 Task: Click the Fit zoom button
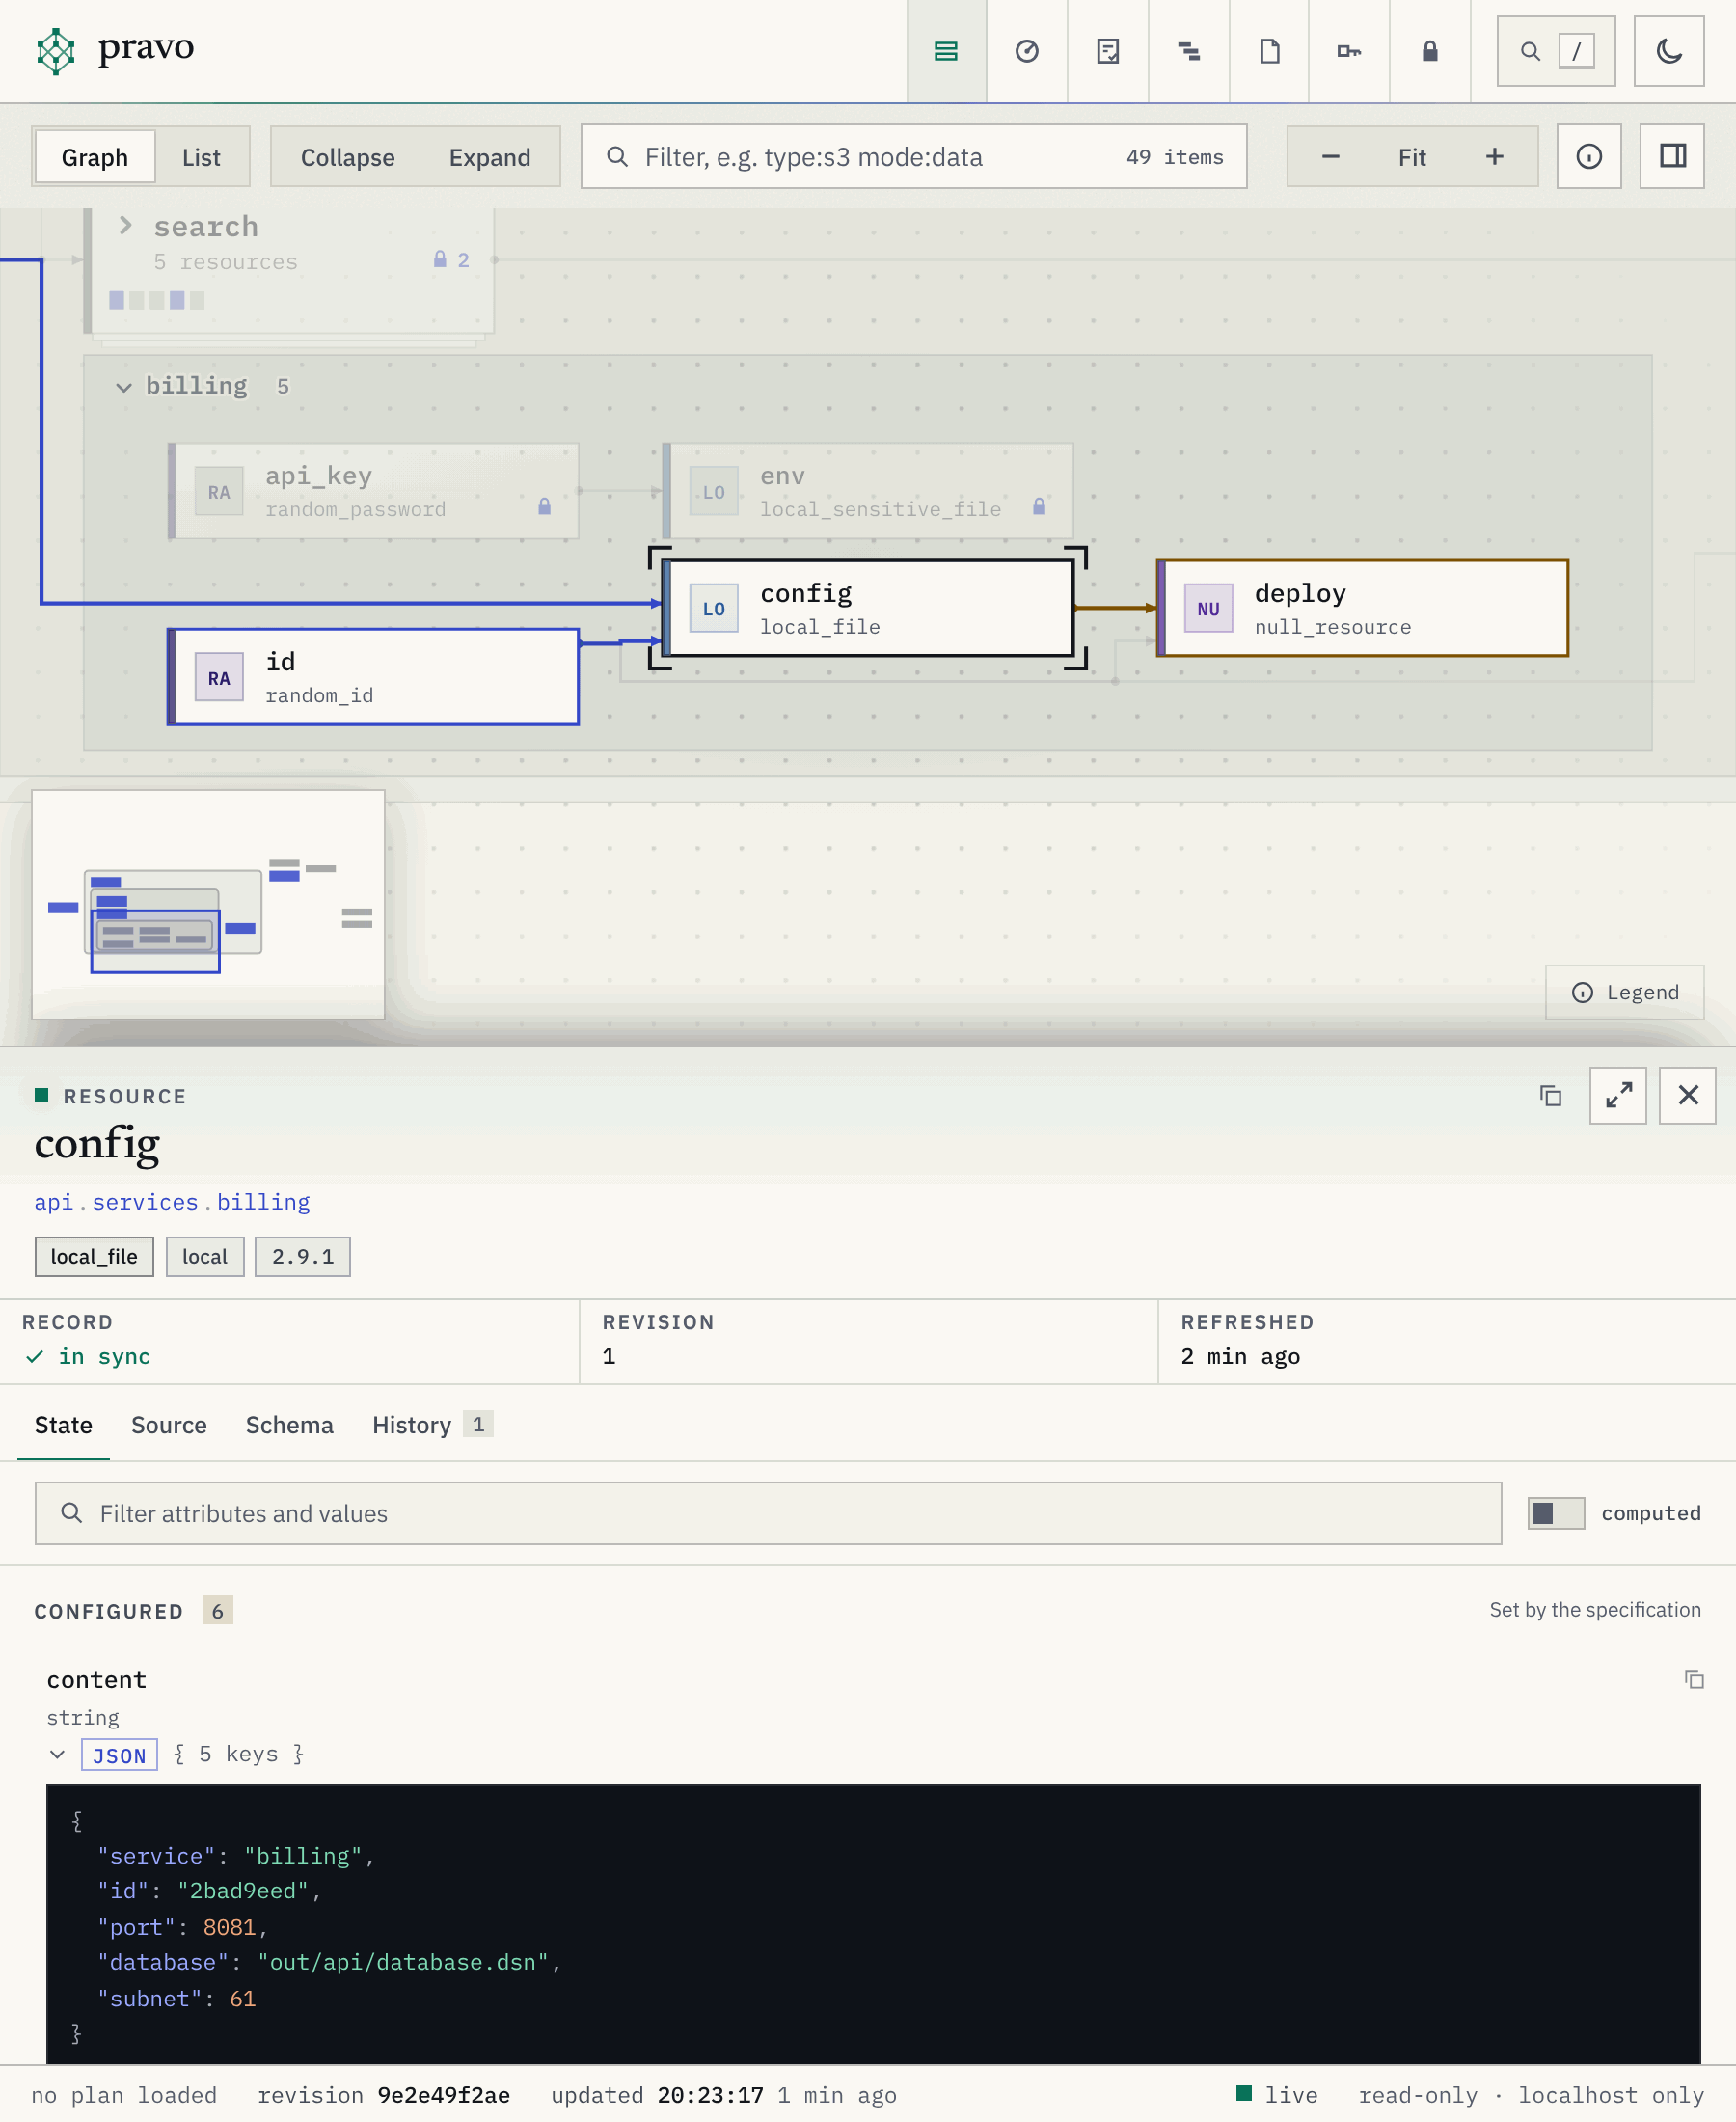click(x=1412, y=157)
